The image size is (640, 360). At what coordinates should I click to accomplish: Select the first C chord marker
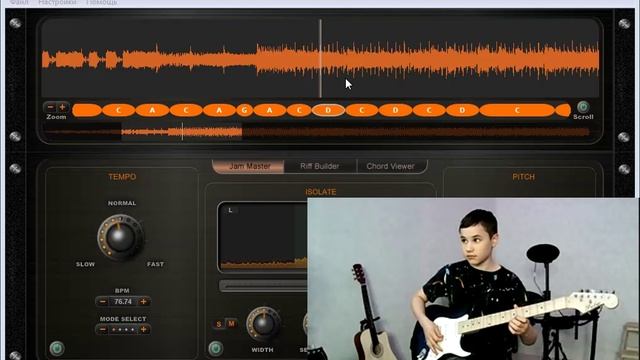point(118,110)
